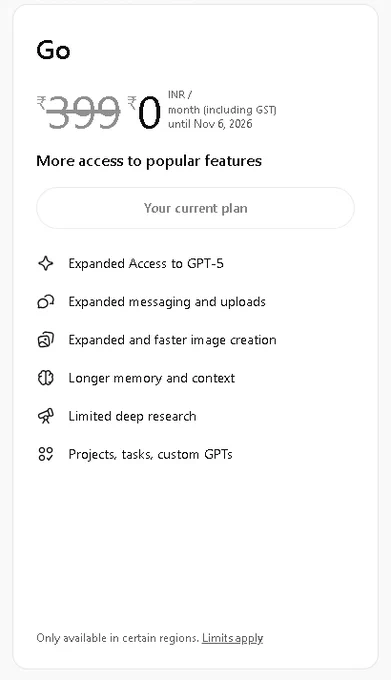Click the Your current plan button
Screen dimensions: 391x680
tap(196, 208)
